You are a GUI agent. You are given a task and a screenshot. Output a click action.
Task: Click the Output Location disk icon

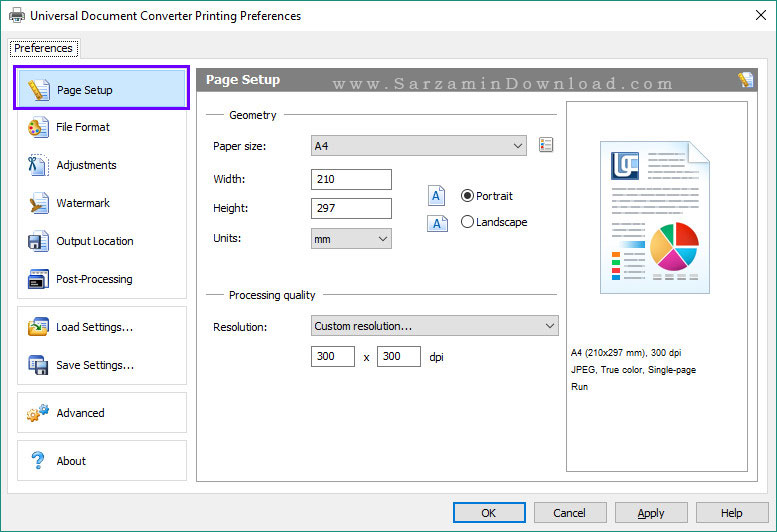coord(38,241)
